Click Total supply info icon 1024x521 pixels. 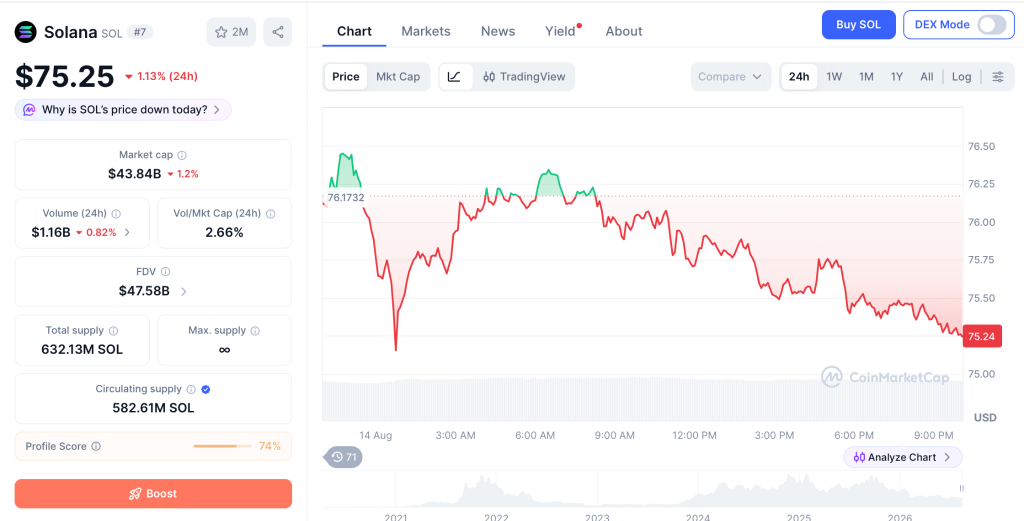113,331
